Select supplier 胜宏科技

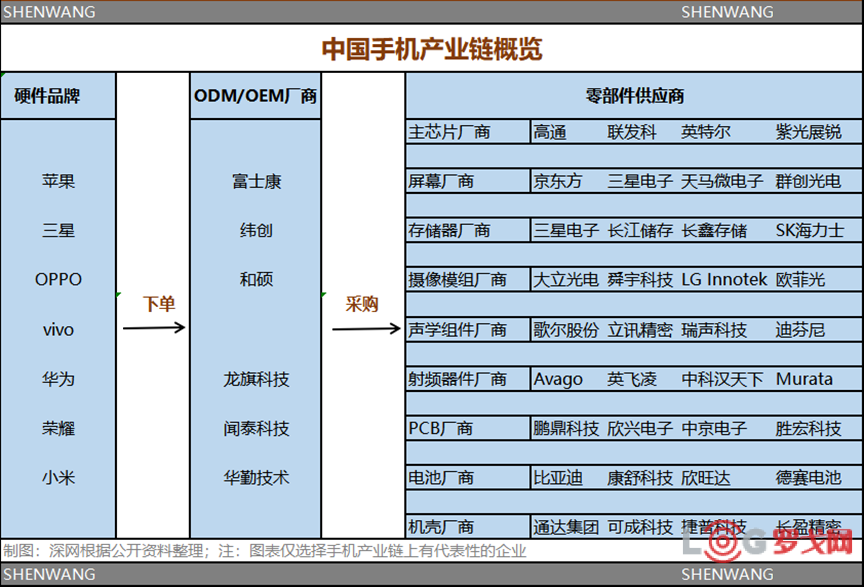[808, 428]
